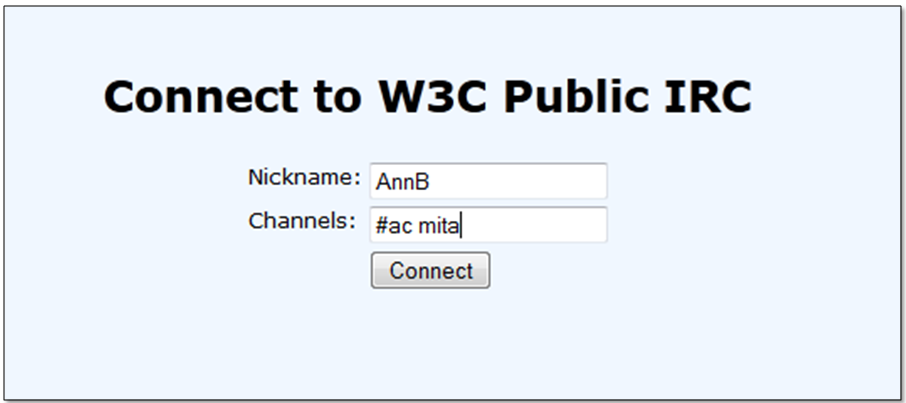Screen dimensions: 906x403
Task: Click the "AnnB" text in Nickname field
Action: pos(402,182)
